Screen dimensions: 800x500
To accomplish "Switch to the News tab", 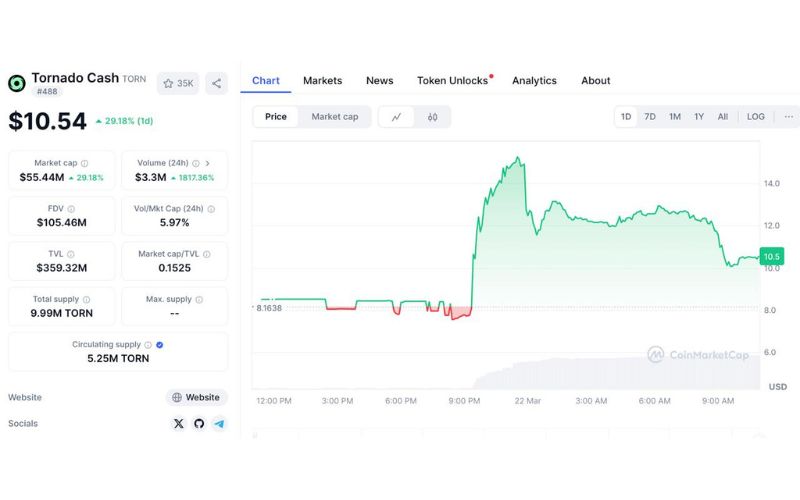I will tap(380, 81).
